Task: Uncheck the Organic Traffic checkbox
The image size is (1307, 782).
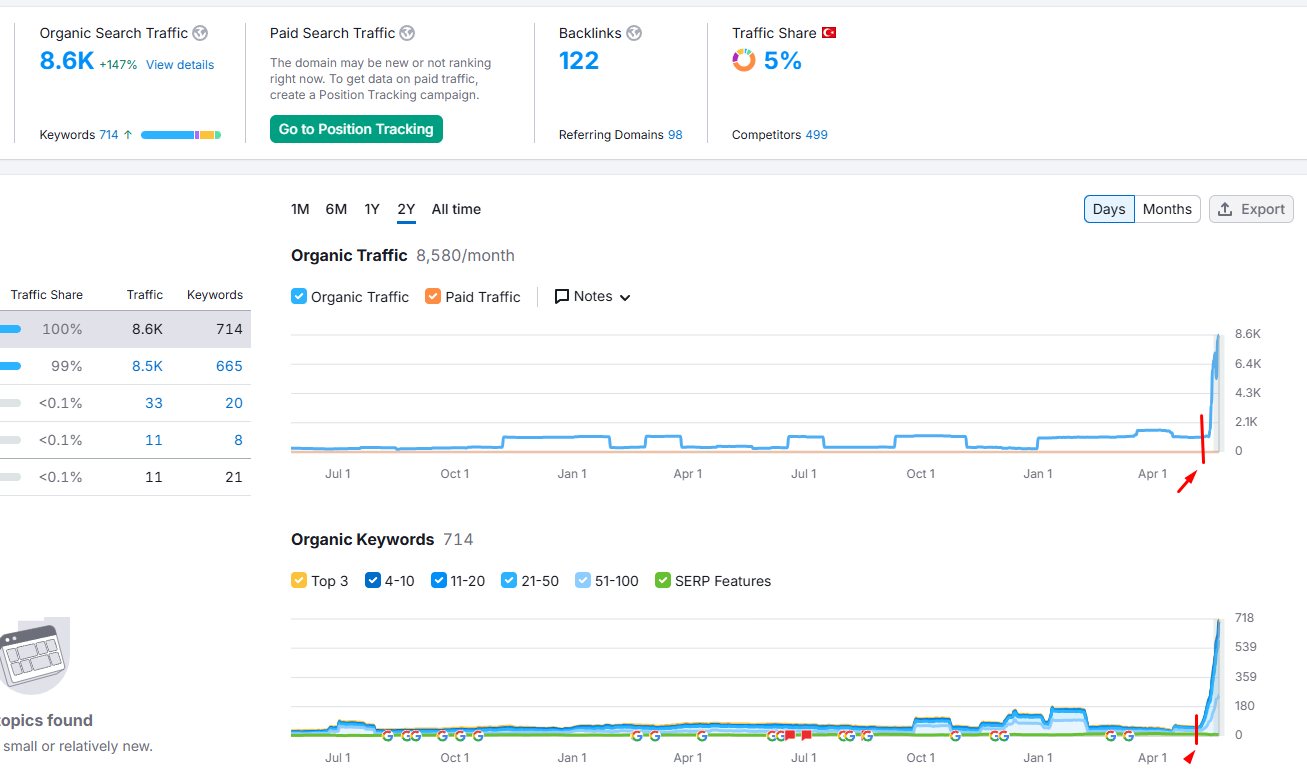Action: [299, 296]
